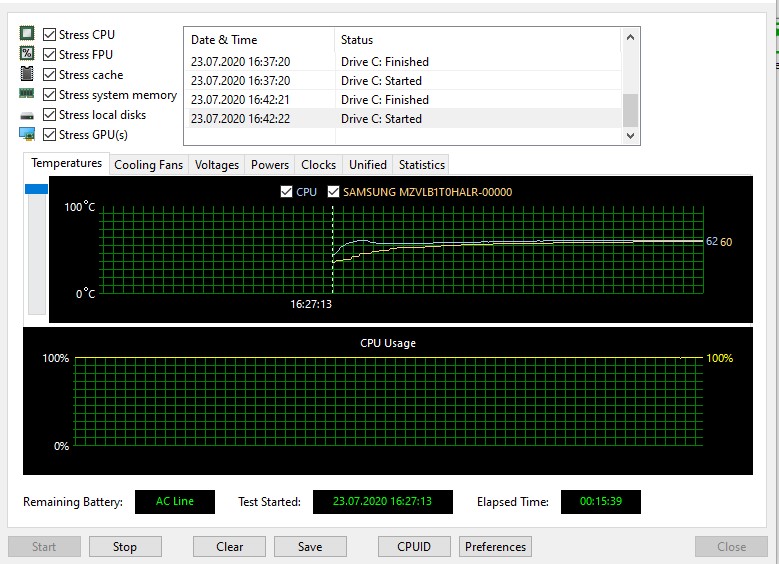Click the RAM module icon beside Stress system memory
Screen dimensions: 779x564
[x=27, y=93]
